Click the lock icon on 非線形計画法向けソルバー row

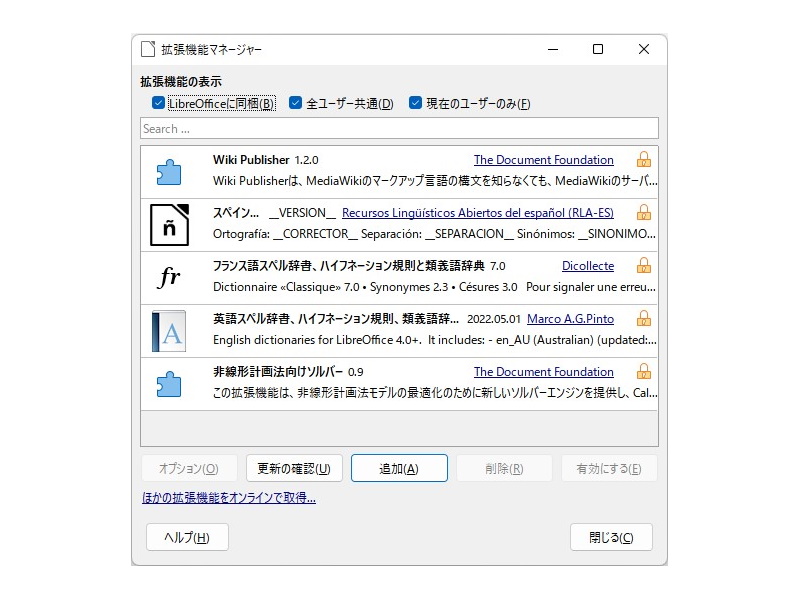tap(644, 371)
